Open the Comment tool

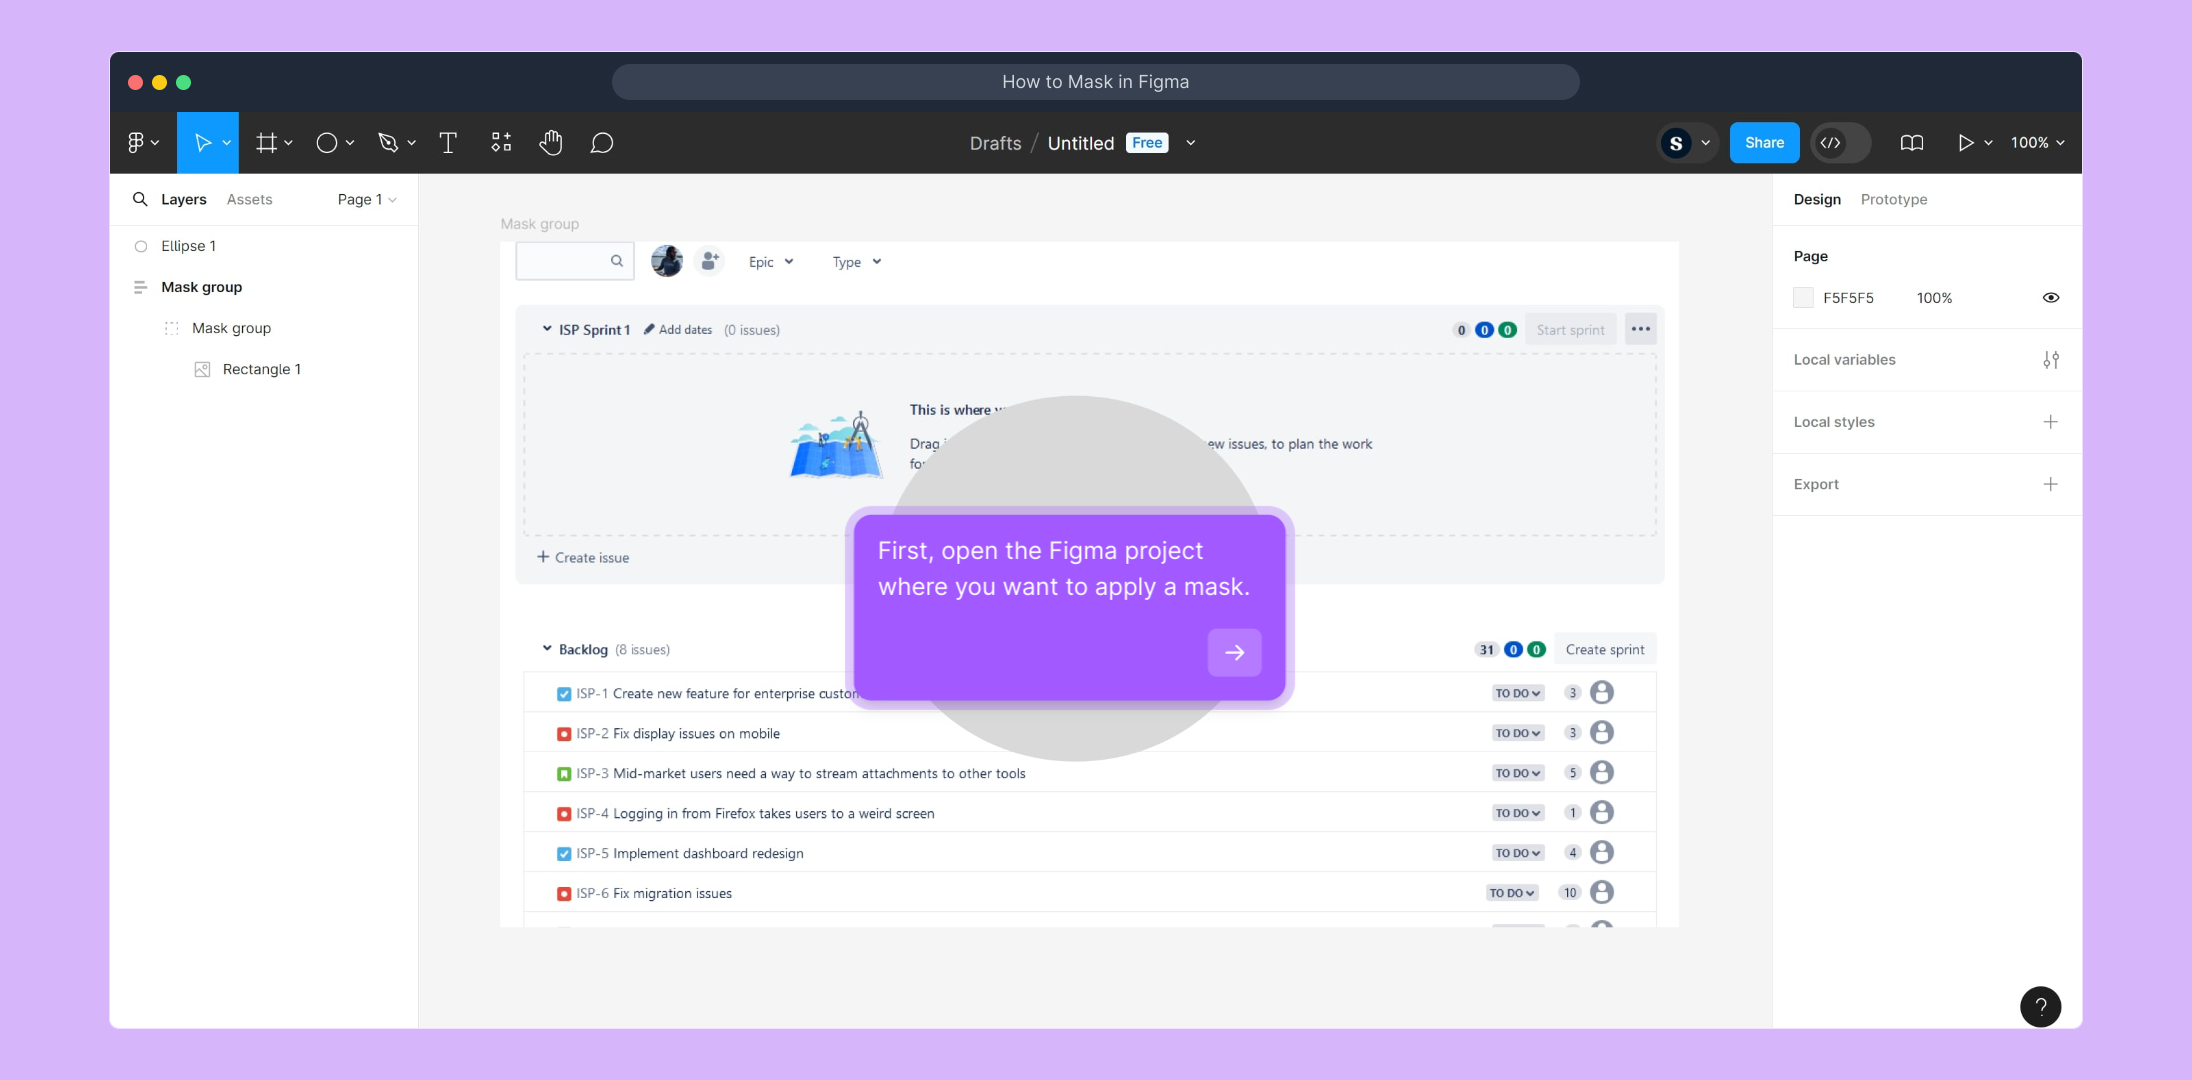coord(601,143)
